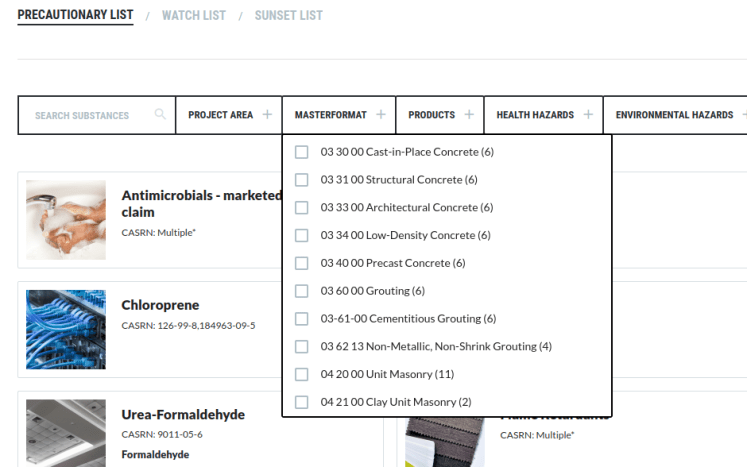Check 03 40 00 Precast Concrete option
This screenshot has height=467, width=747.
(302, 263)
